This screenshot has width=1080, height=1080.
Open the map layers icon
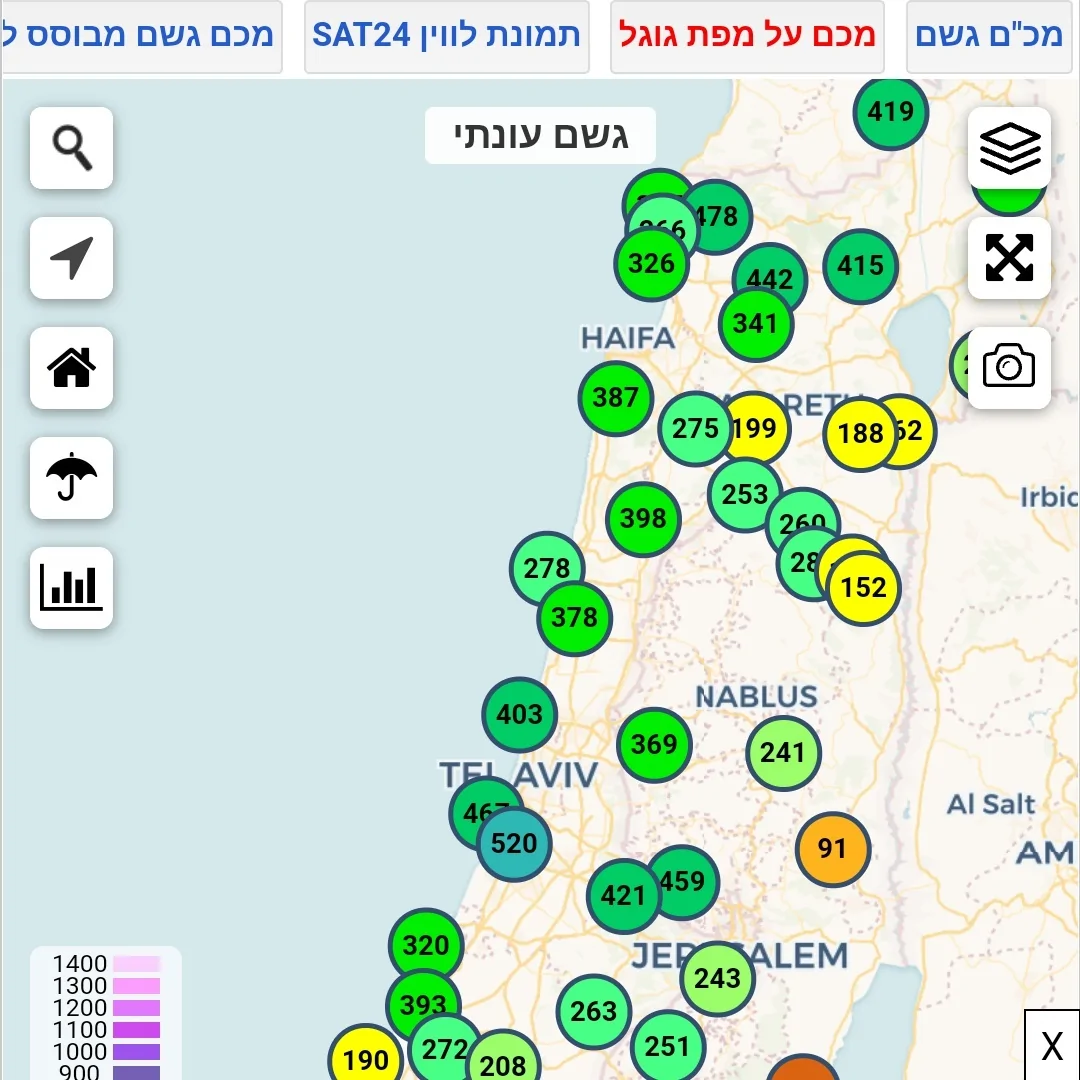1009,148
